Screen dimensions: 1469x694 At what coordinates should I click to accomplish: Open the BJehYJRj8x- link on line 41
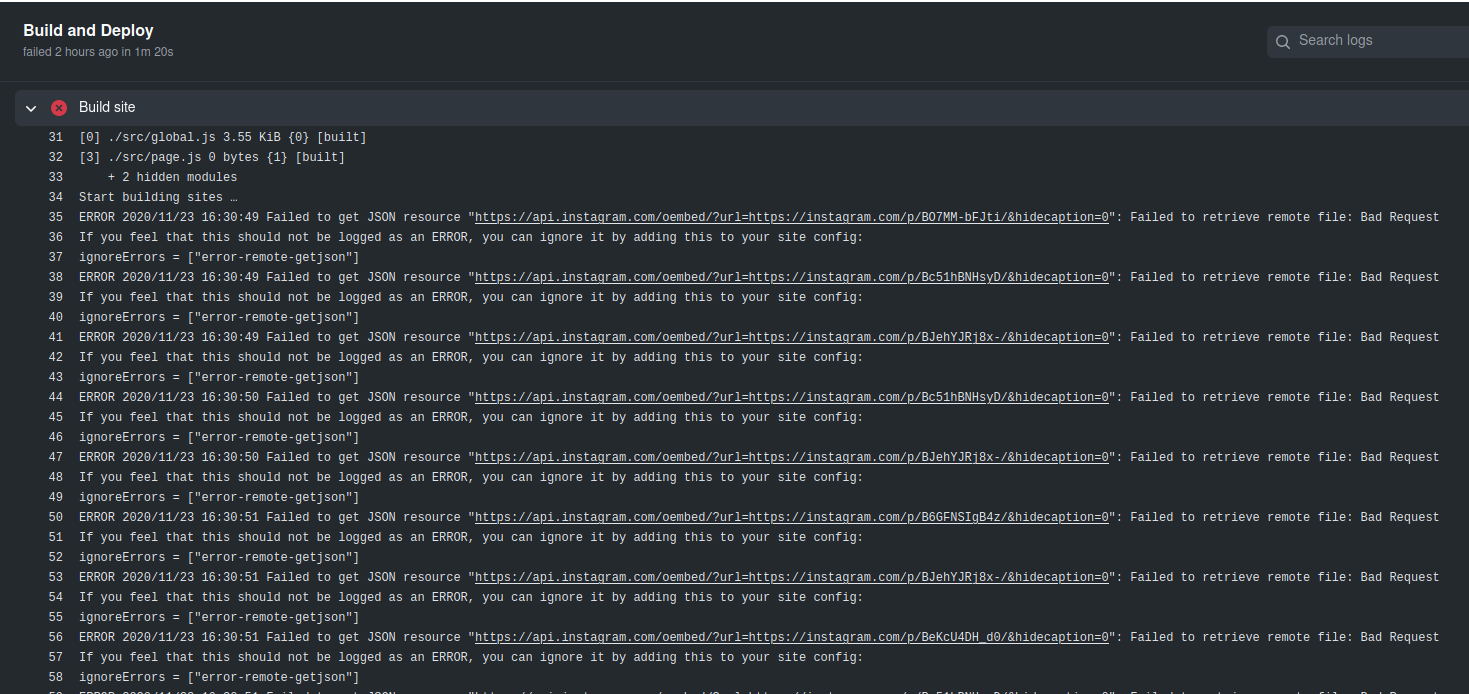791,337
